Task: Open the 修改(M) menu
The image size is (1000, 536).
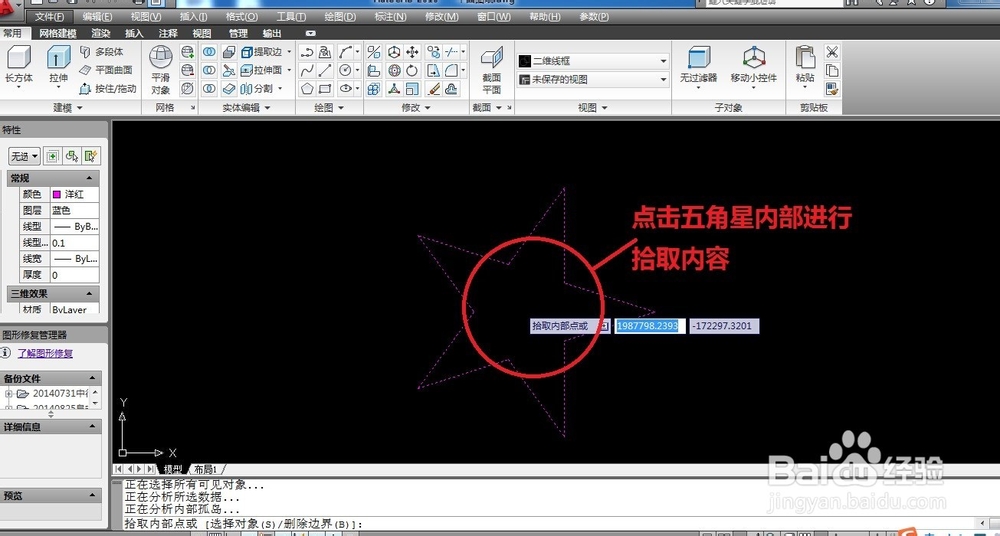Action: point(441,17)
